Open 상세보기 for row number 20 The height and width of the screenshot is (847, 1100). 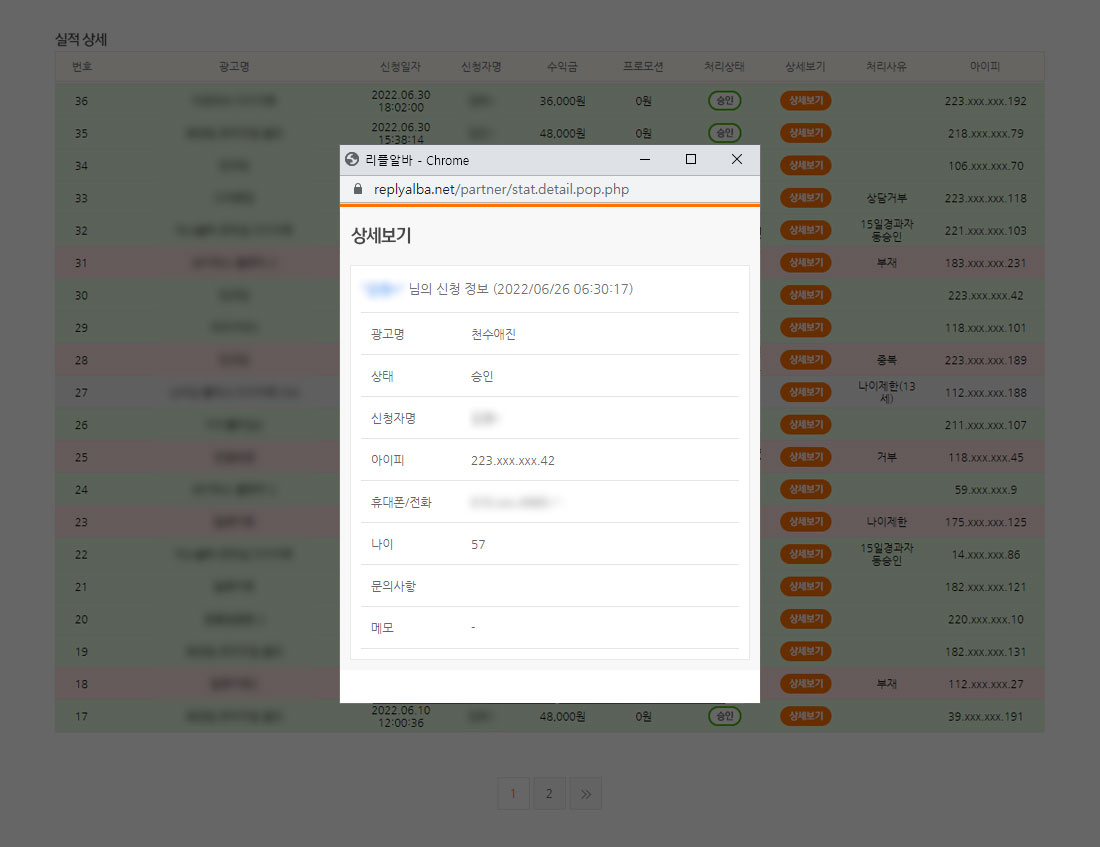click(x=805, y=619)
